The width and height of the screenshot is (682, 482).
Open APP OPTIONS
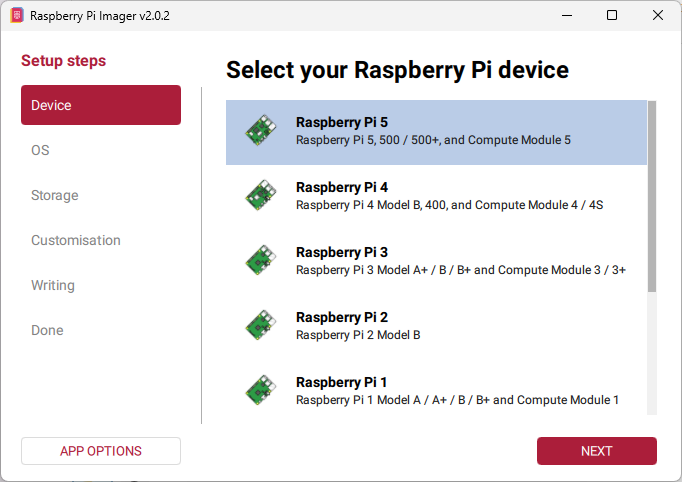tap(101, 451)
